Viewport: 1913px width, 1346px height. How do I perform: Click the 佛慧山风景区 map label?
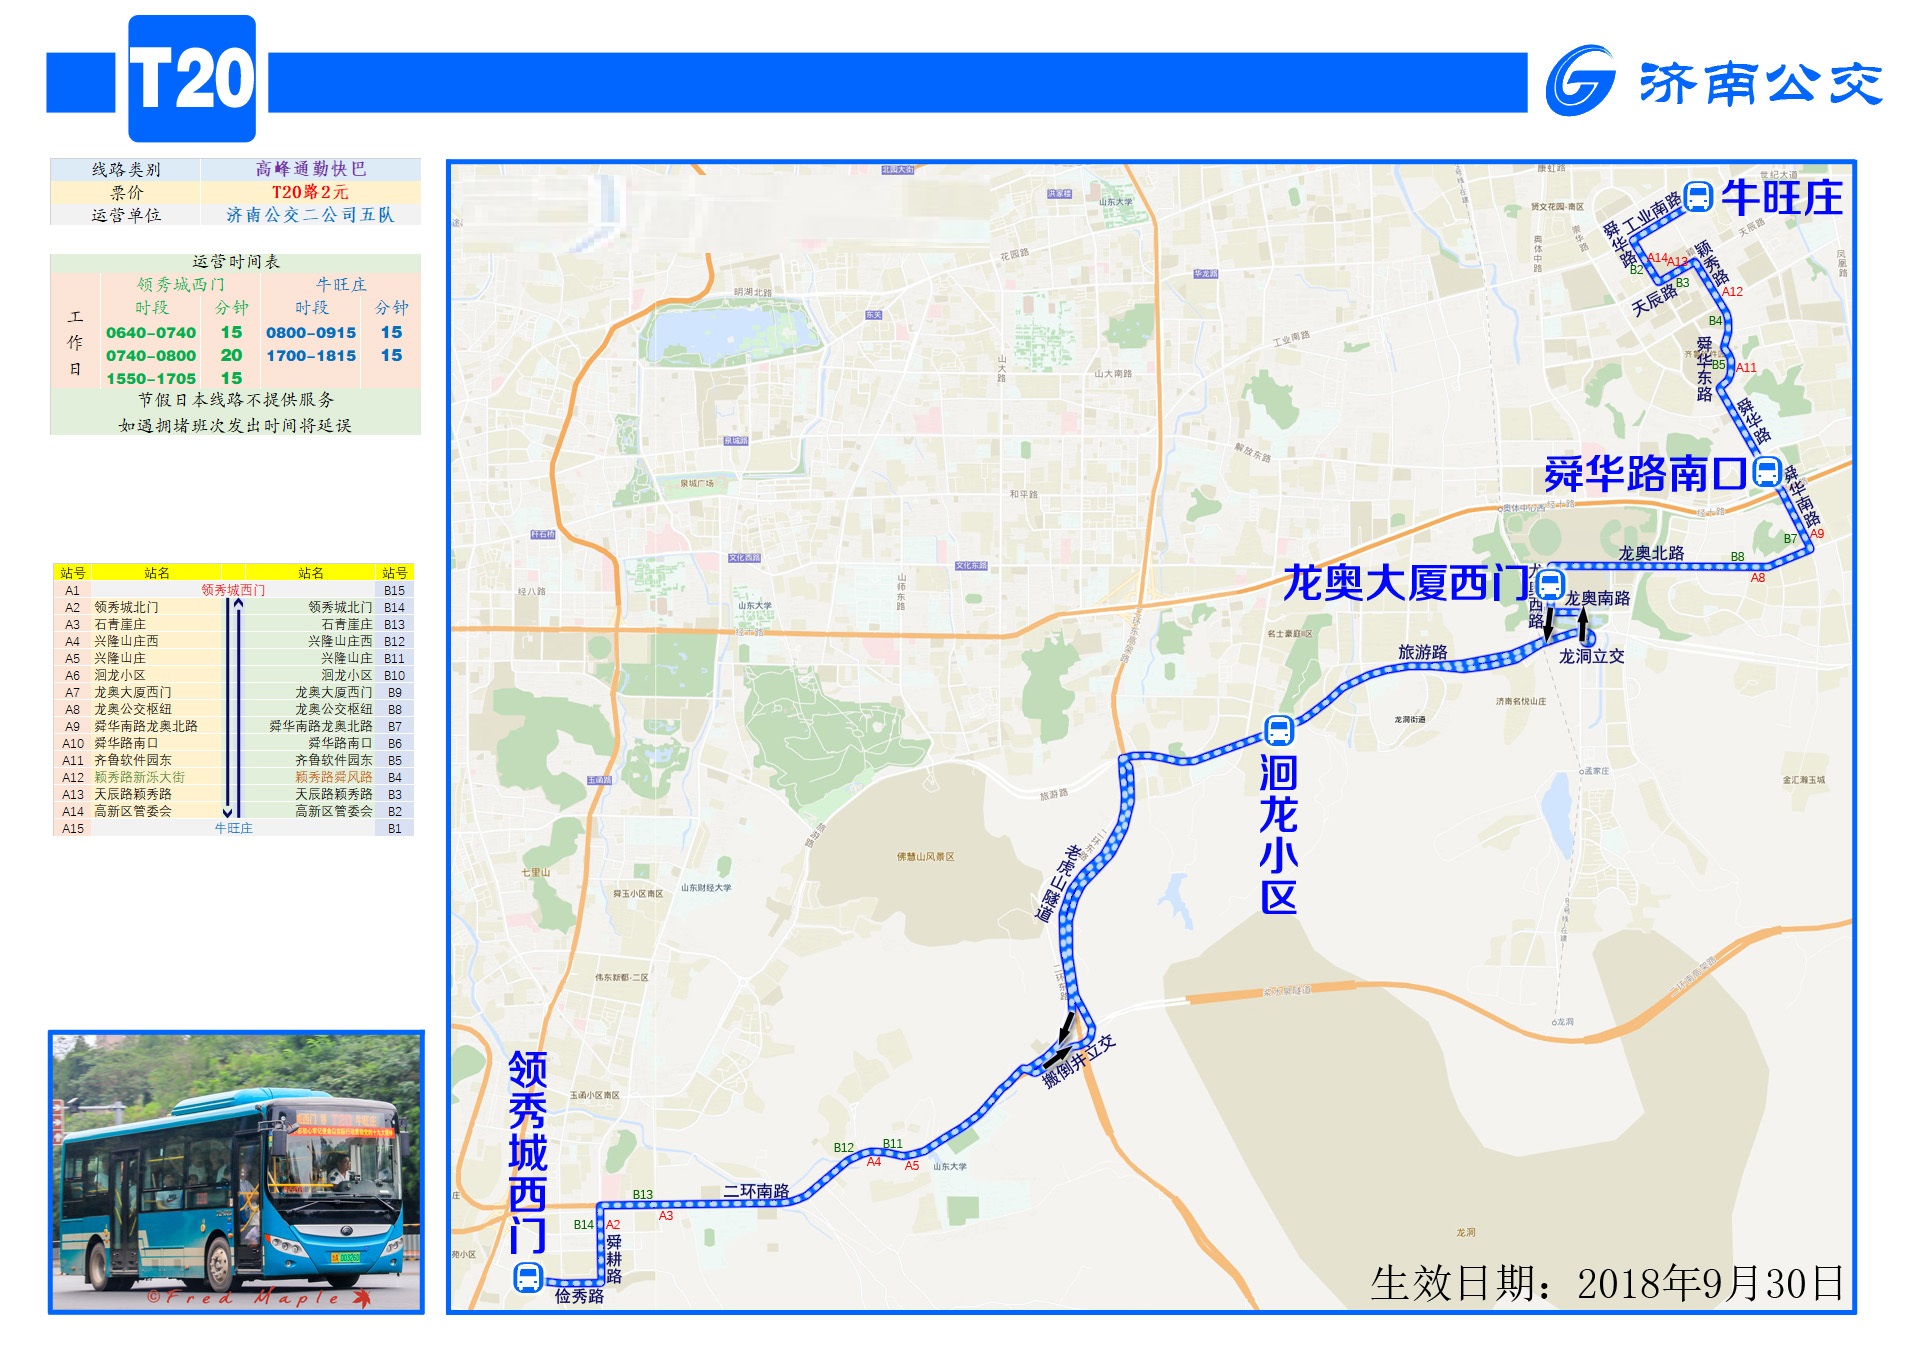point(925,857)
